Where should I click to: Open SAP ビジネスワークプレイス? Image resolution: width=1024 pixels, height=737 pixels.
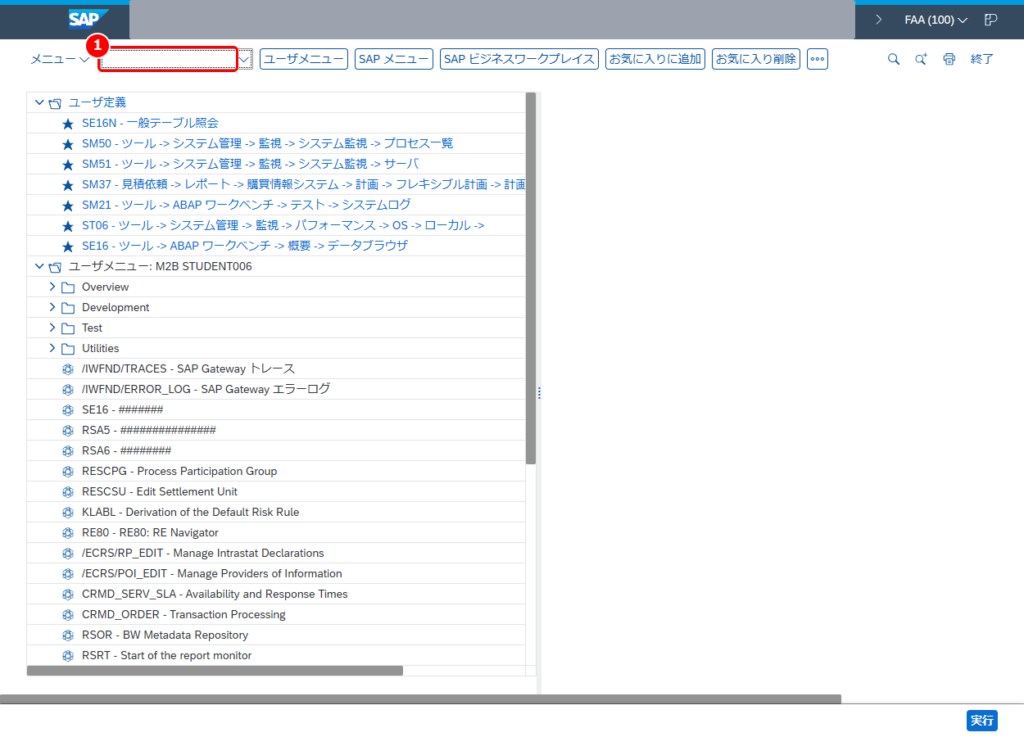(x=519, y=59)
